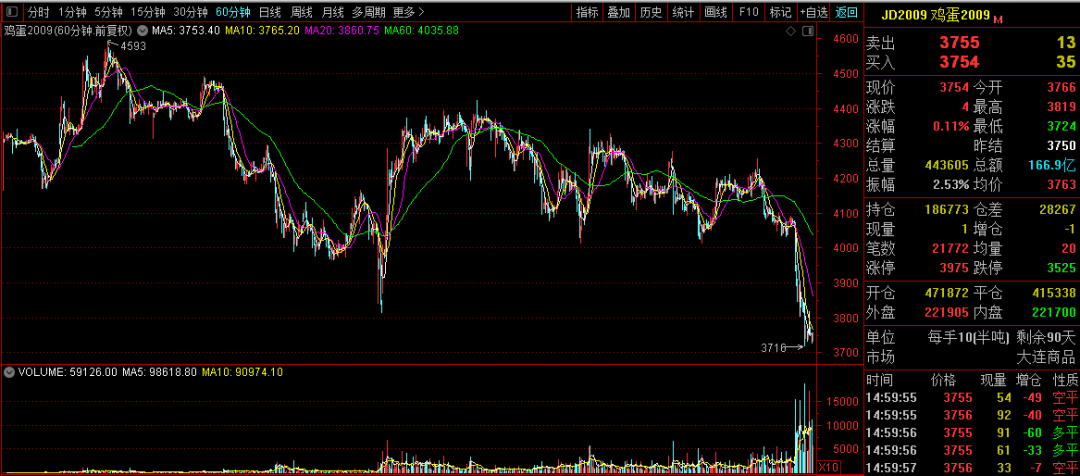Image resolution: width=1080 pixels, height=476 pixels.
Task: Click the 平仓 value 415338
Action: pyautogui.click(x=1053, y=293)
